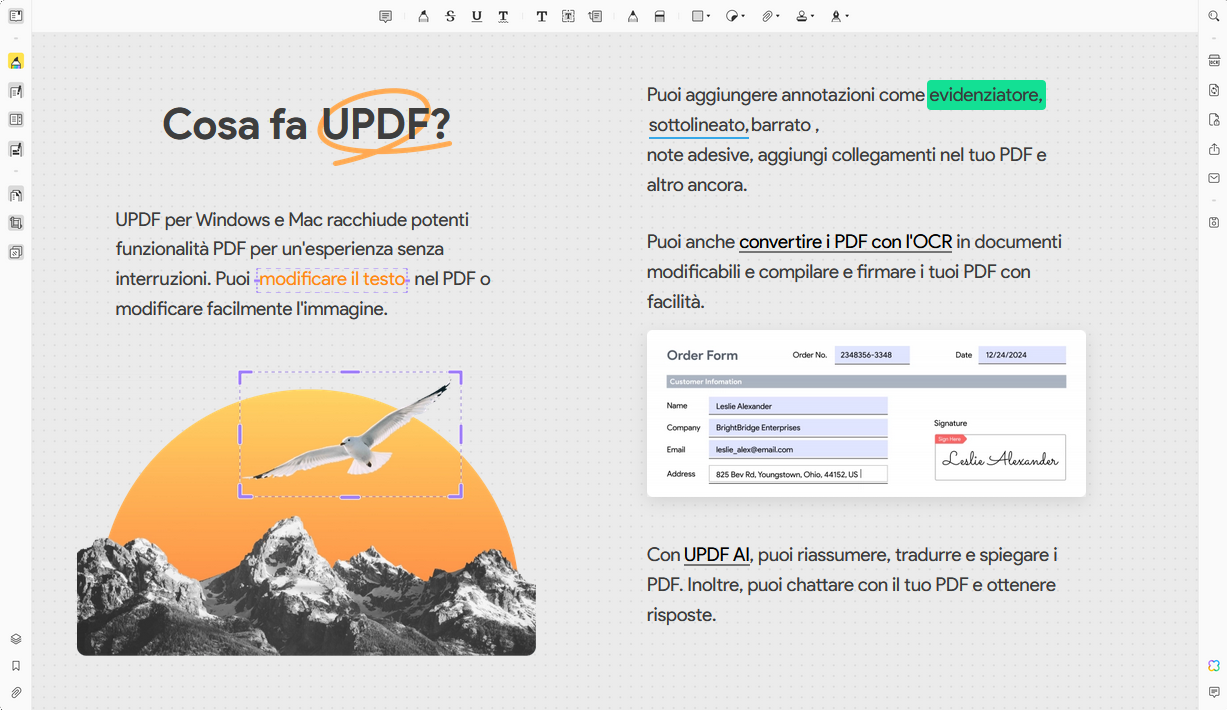This screenshot has height=710, width=1227.
Task: Click the share/upload icon in right sidebar
Action: 1214,149
